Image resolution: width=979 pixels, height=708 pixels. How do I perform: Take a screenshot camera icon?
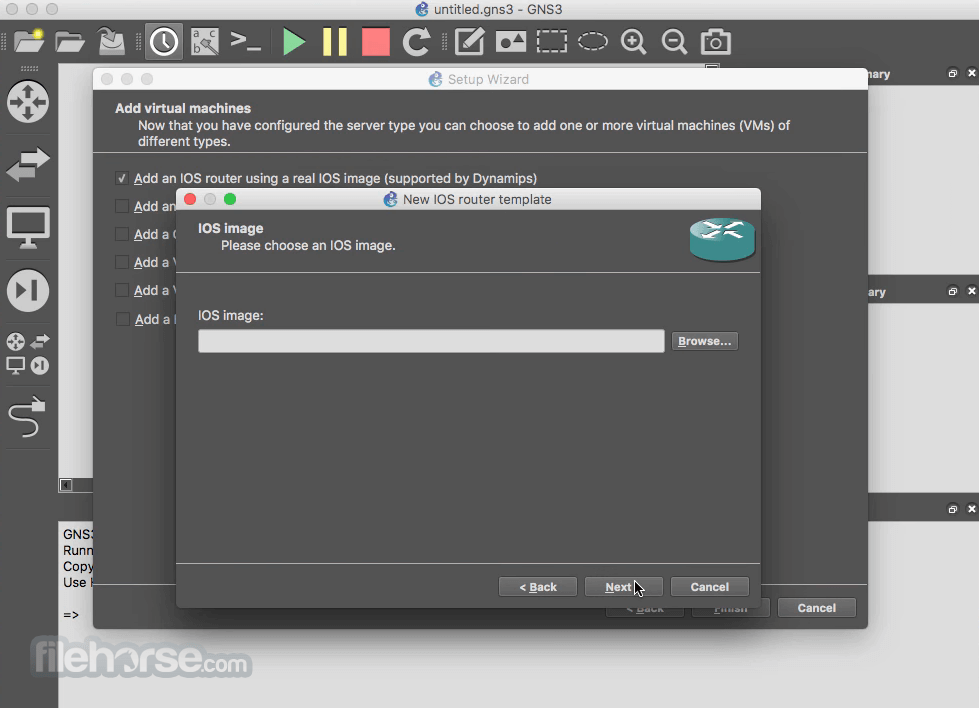716,42
